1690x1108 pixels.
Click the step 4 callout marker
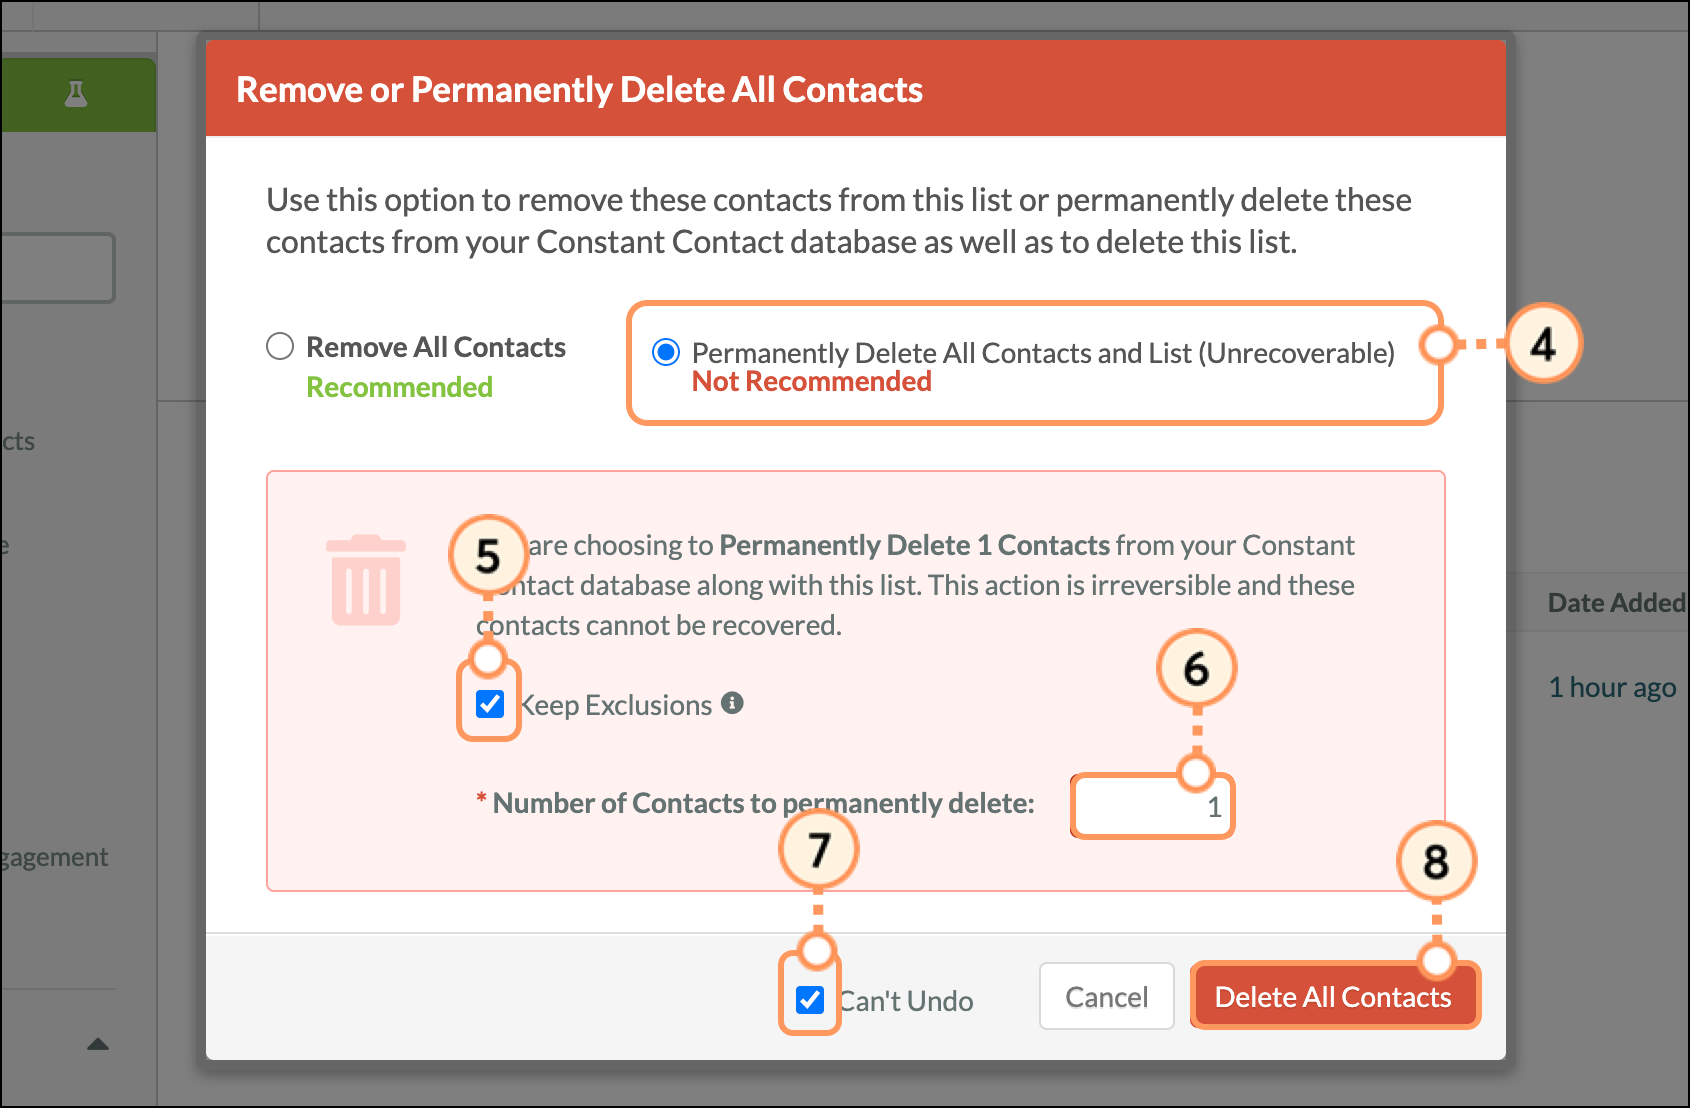point(1543,345)
